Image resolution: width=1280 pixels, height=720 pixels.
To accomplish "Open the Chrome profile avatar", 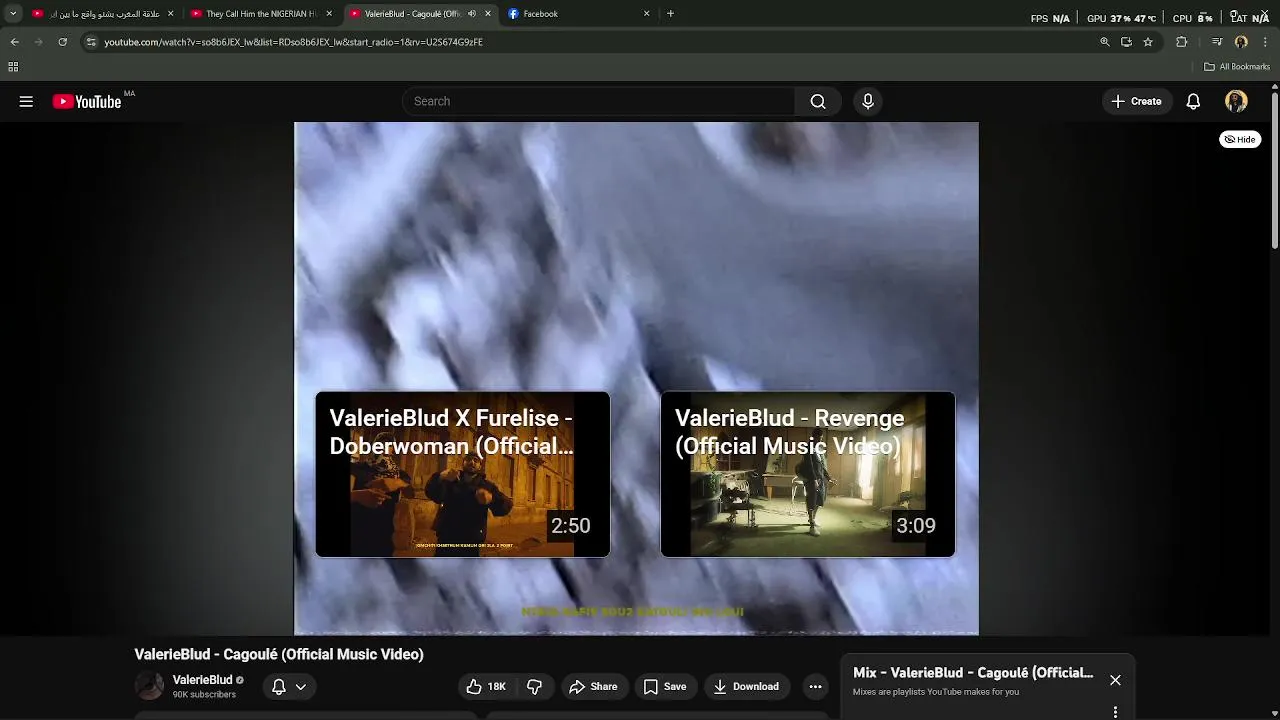I will point(1241,42).
